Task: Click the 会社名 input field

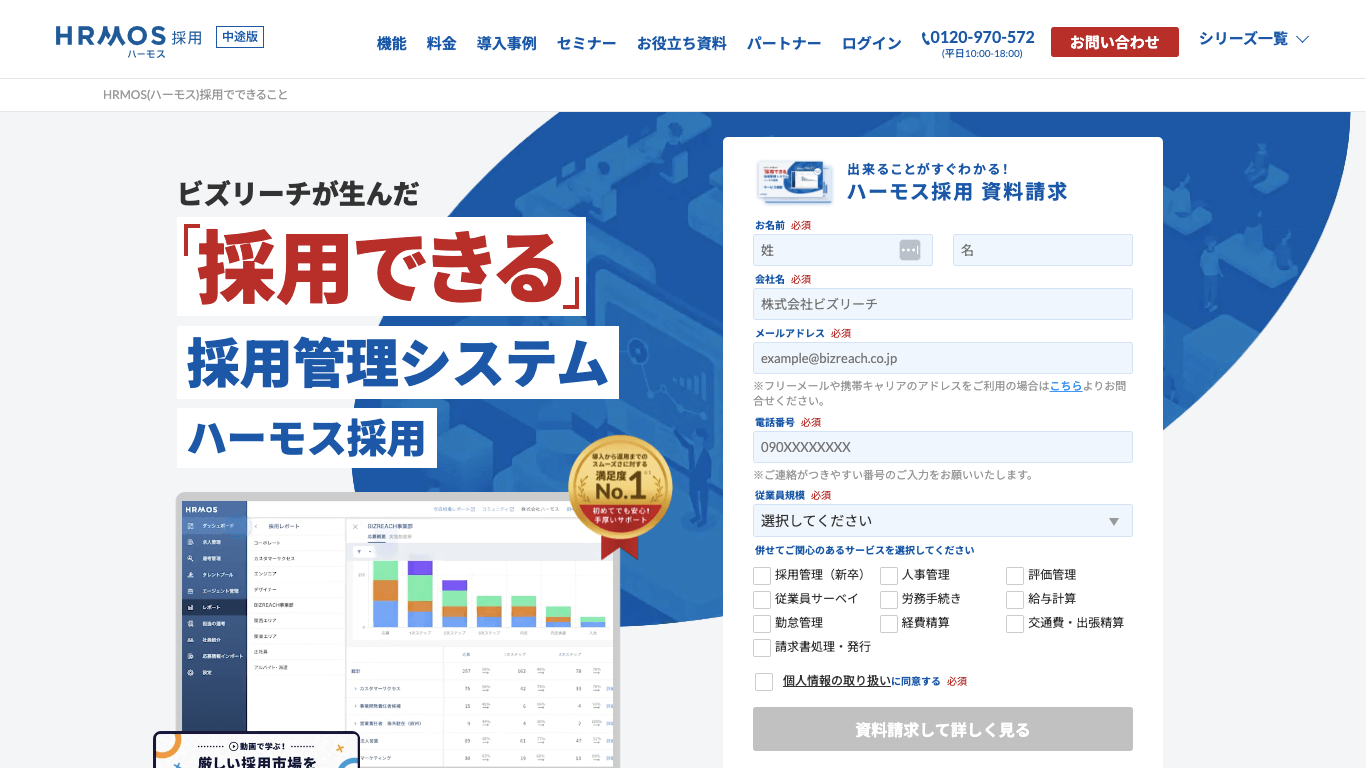Action: pos(943,304)
